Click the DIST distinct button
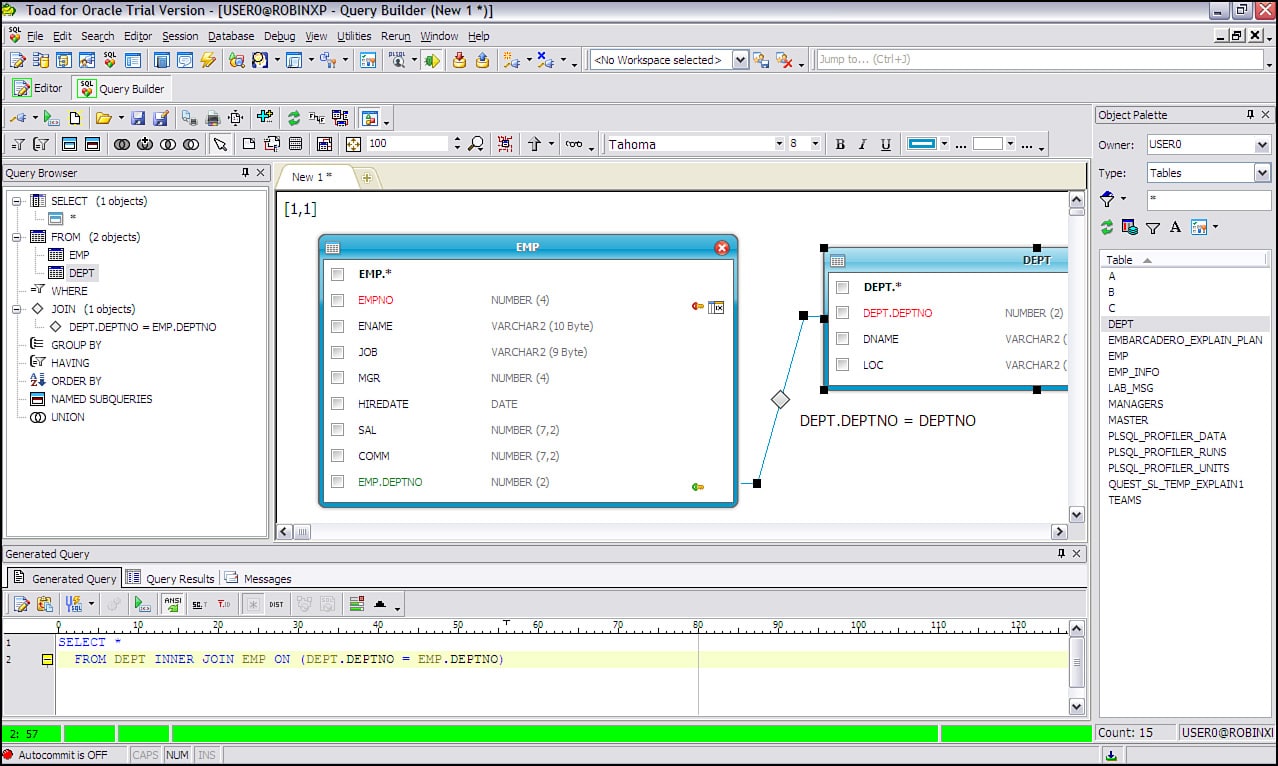The height and width of the screenshot is (766, 1278). coord(277,604)
